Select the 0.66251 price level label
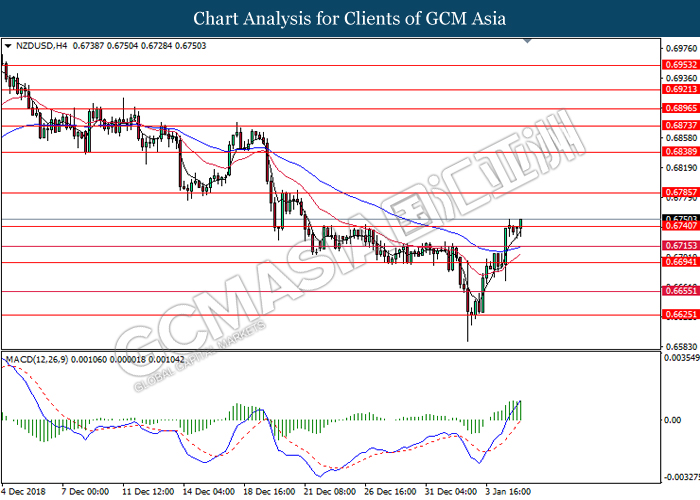Viewport: 700px width, 500px height. (x=681, y=314)
